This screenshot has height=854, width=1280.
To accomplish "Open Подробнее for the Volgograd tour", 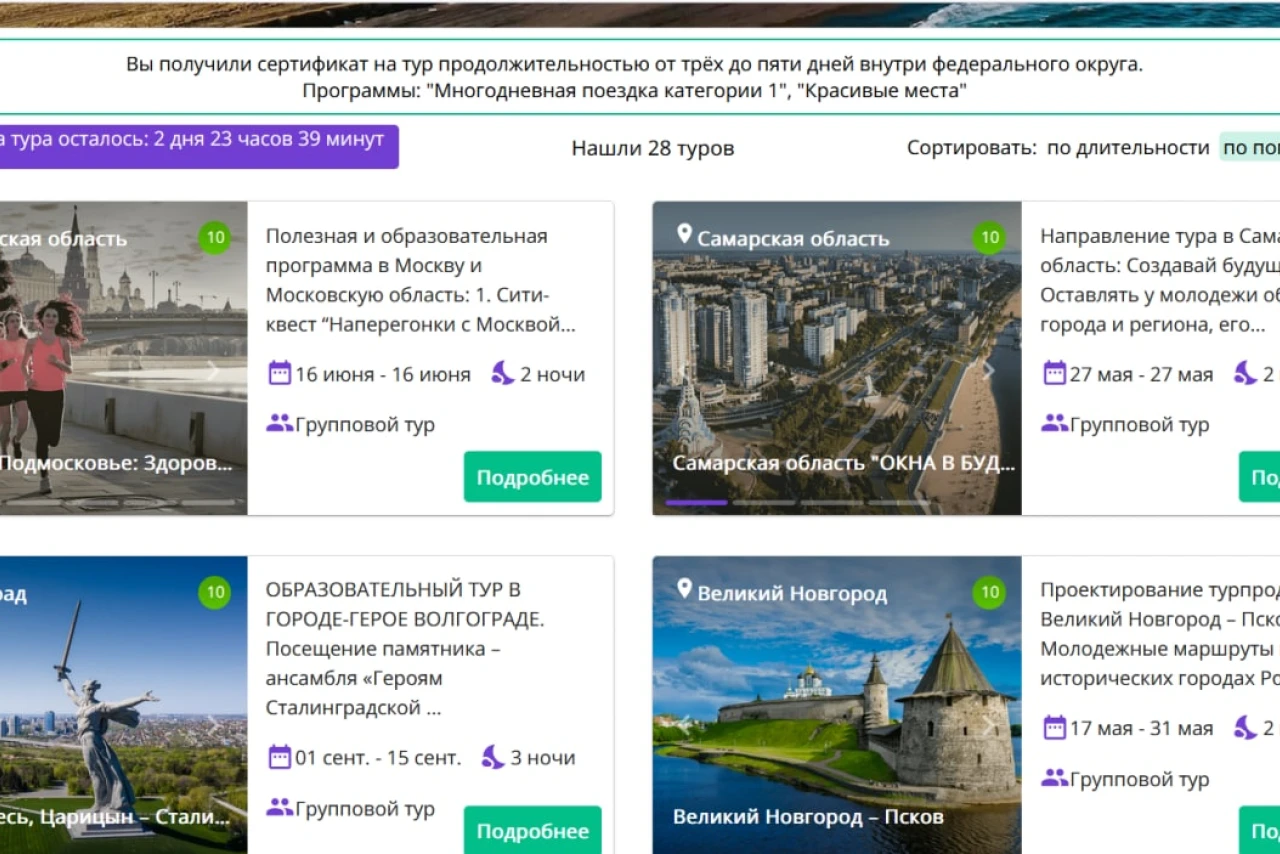I will coord(533,831).
